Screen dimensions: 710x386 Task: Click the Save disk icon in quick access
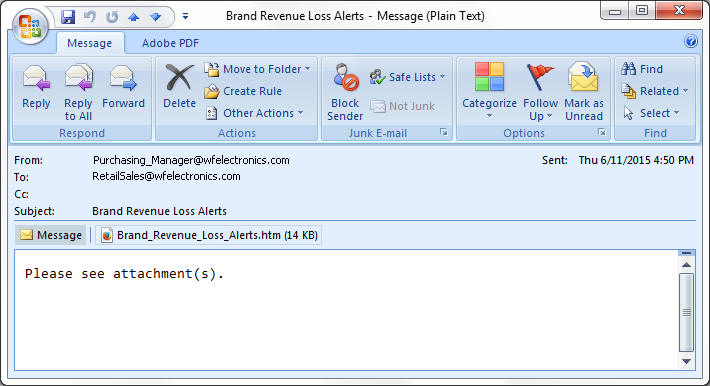tap(68, 17)
